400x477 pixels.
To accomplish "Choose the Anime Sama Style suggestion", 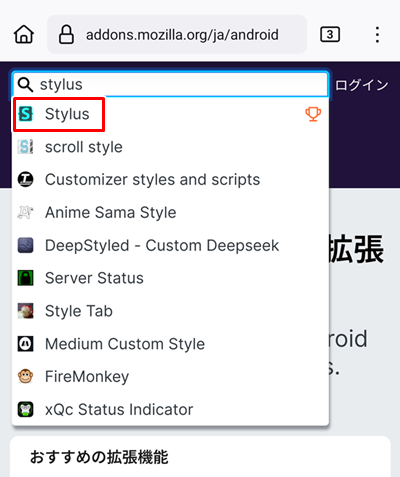I will 170,213.
